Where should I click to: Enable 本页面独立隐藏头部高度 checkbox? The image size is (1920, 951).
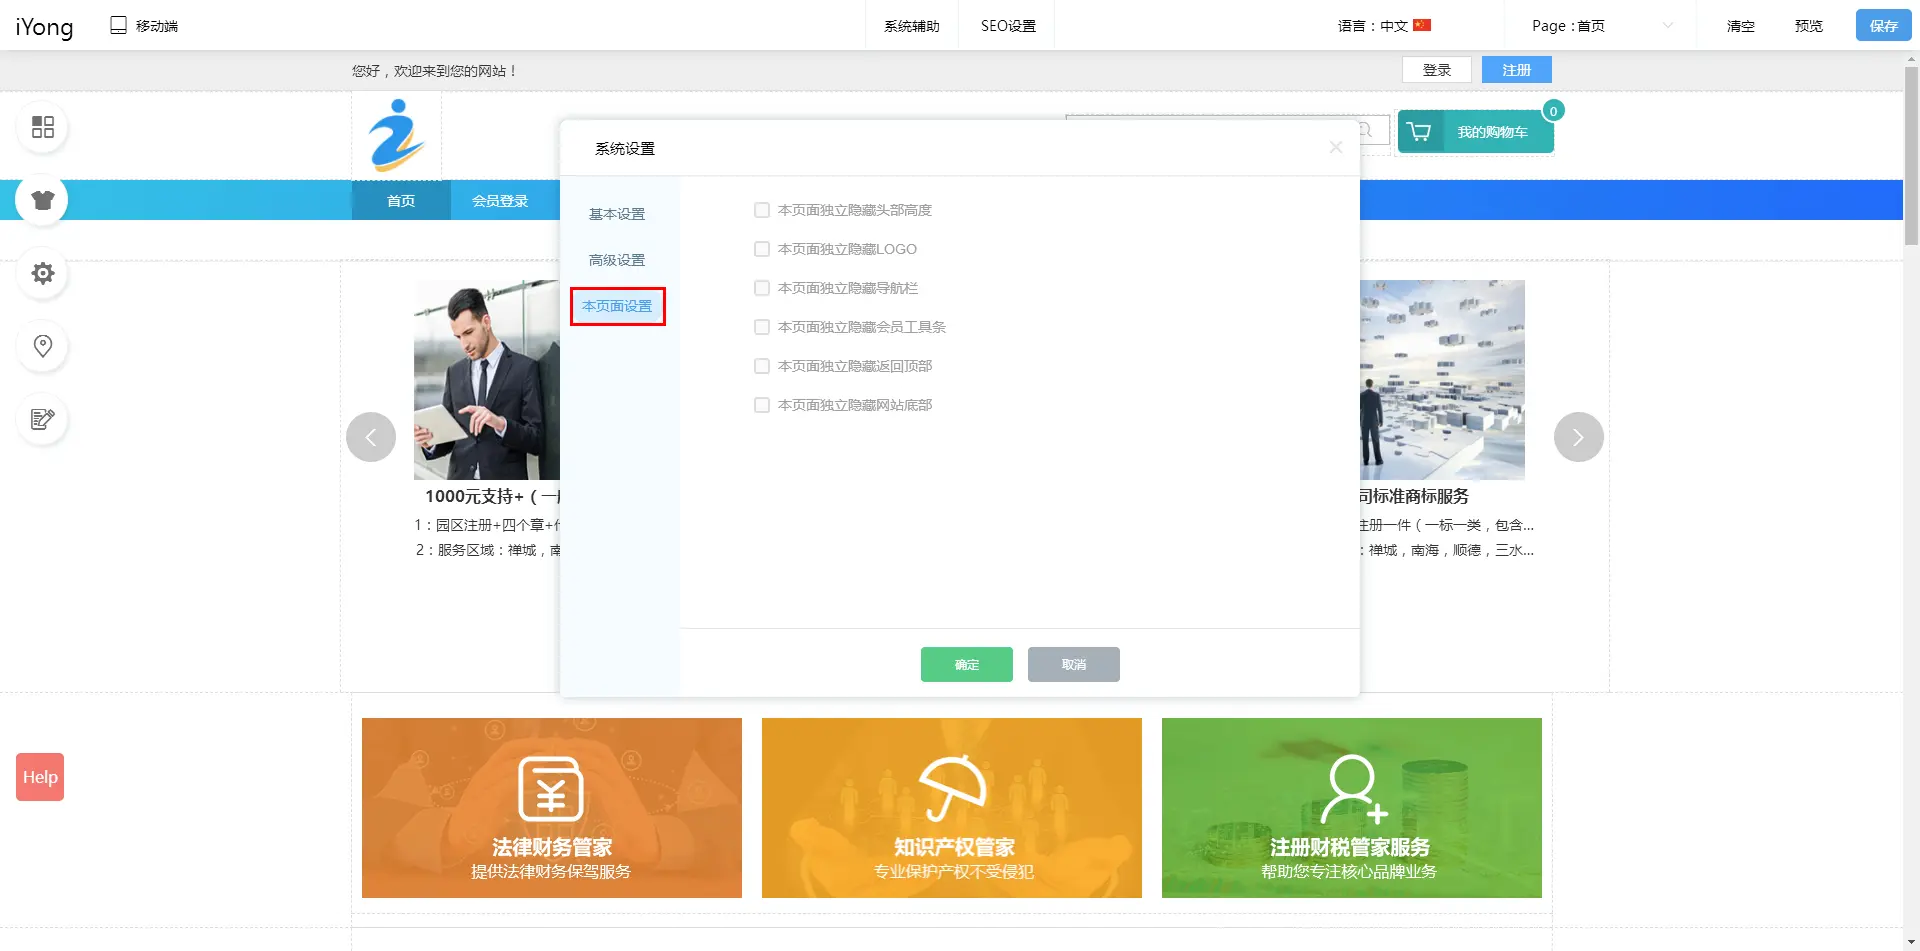coord(762,210)
